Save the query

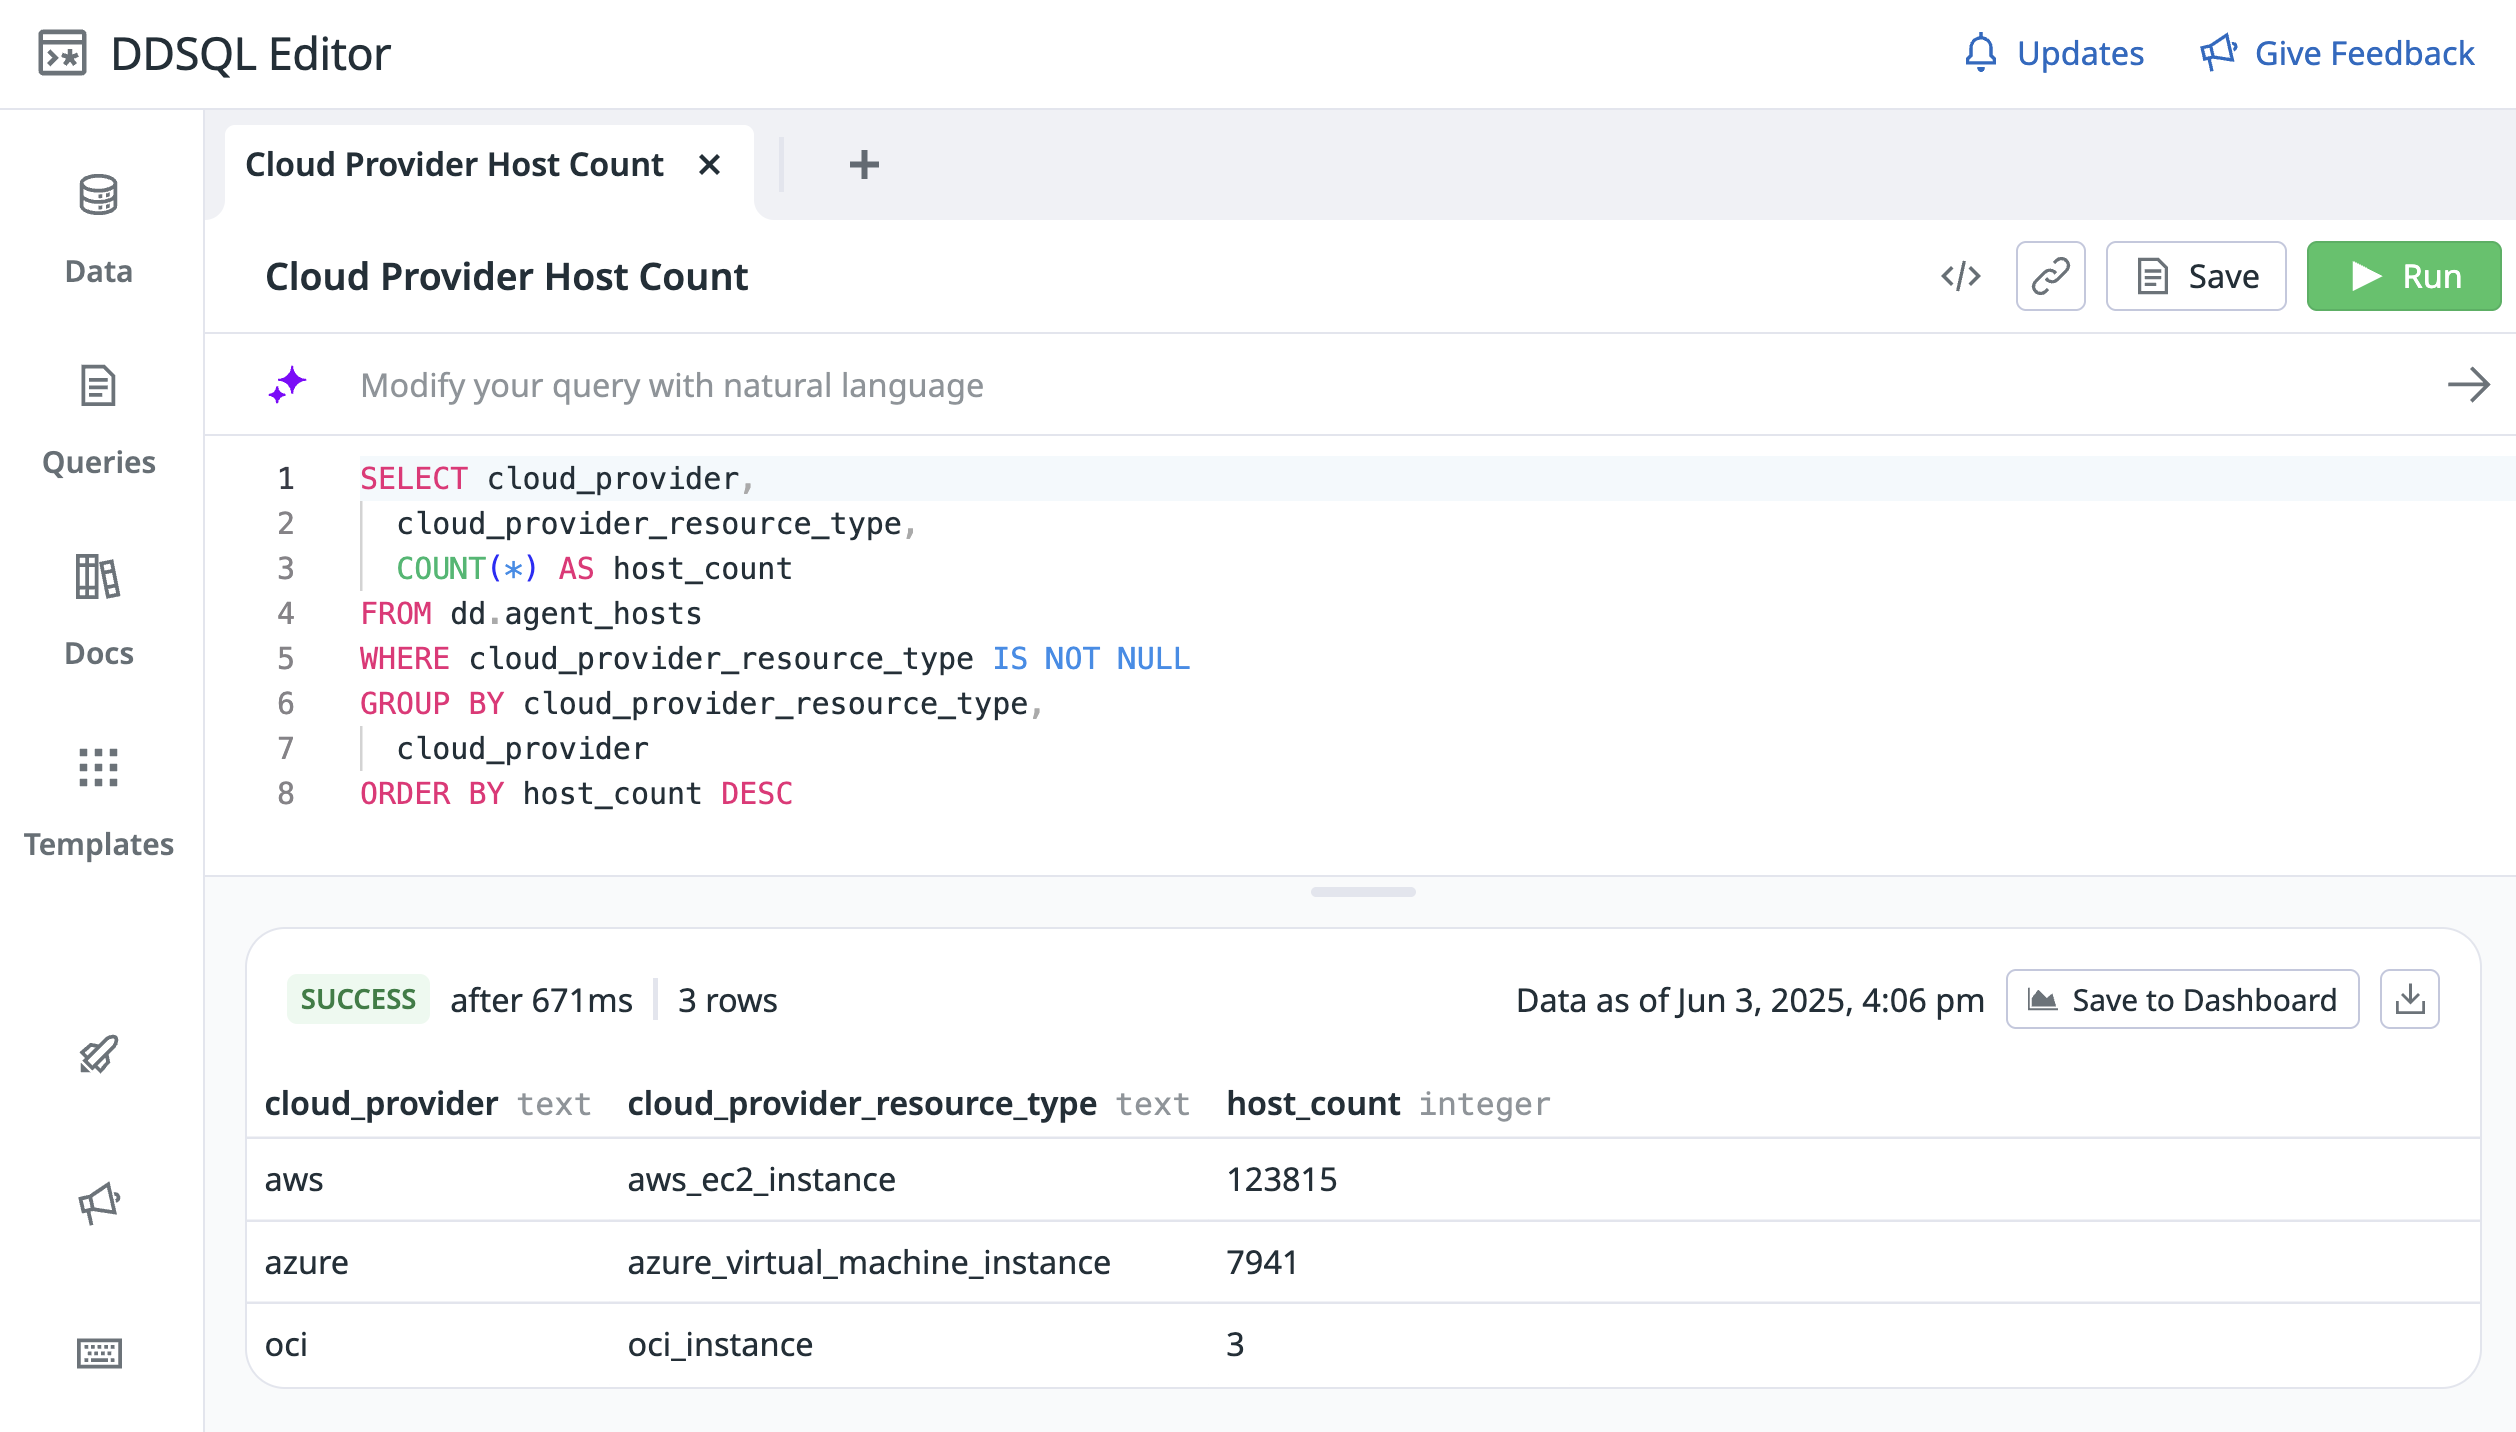click(2196, 276)
